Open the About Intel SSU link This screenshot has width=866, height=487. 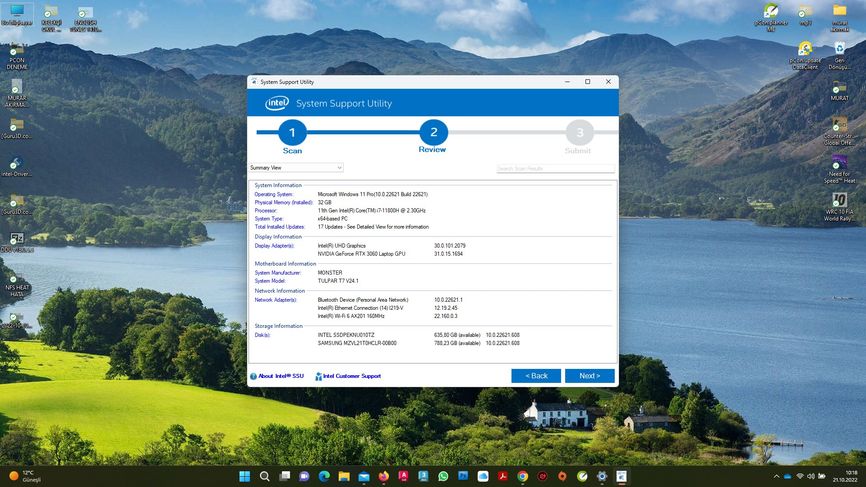click(277, 376)
